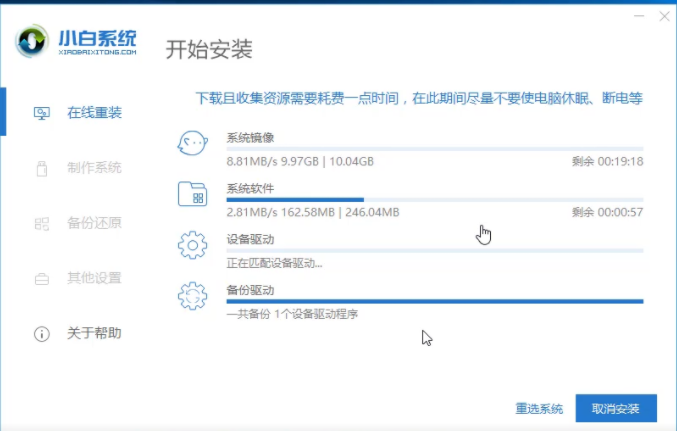Click the 制作系统 USB drive icon
Viewport: 677px width, 431px height.
pyautogui.click(x=42, y=168)
